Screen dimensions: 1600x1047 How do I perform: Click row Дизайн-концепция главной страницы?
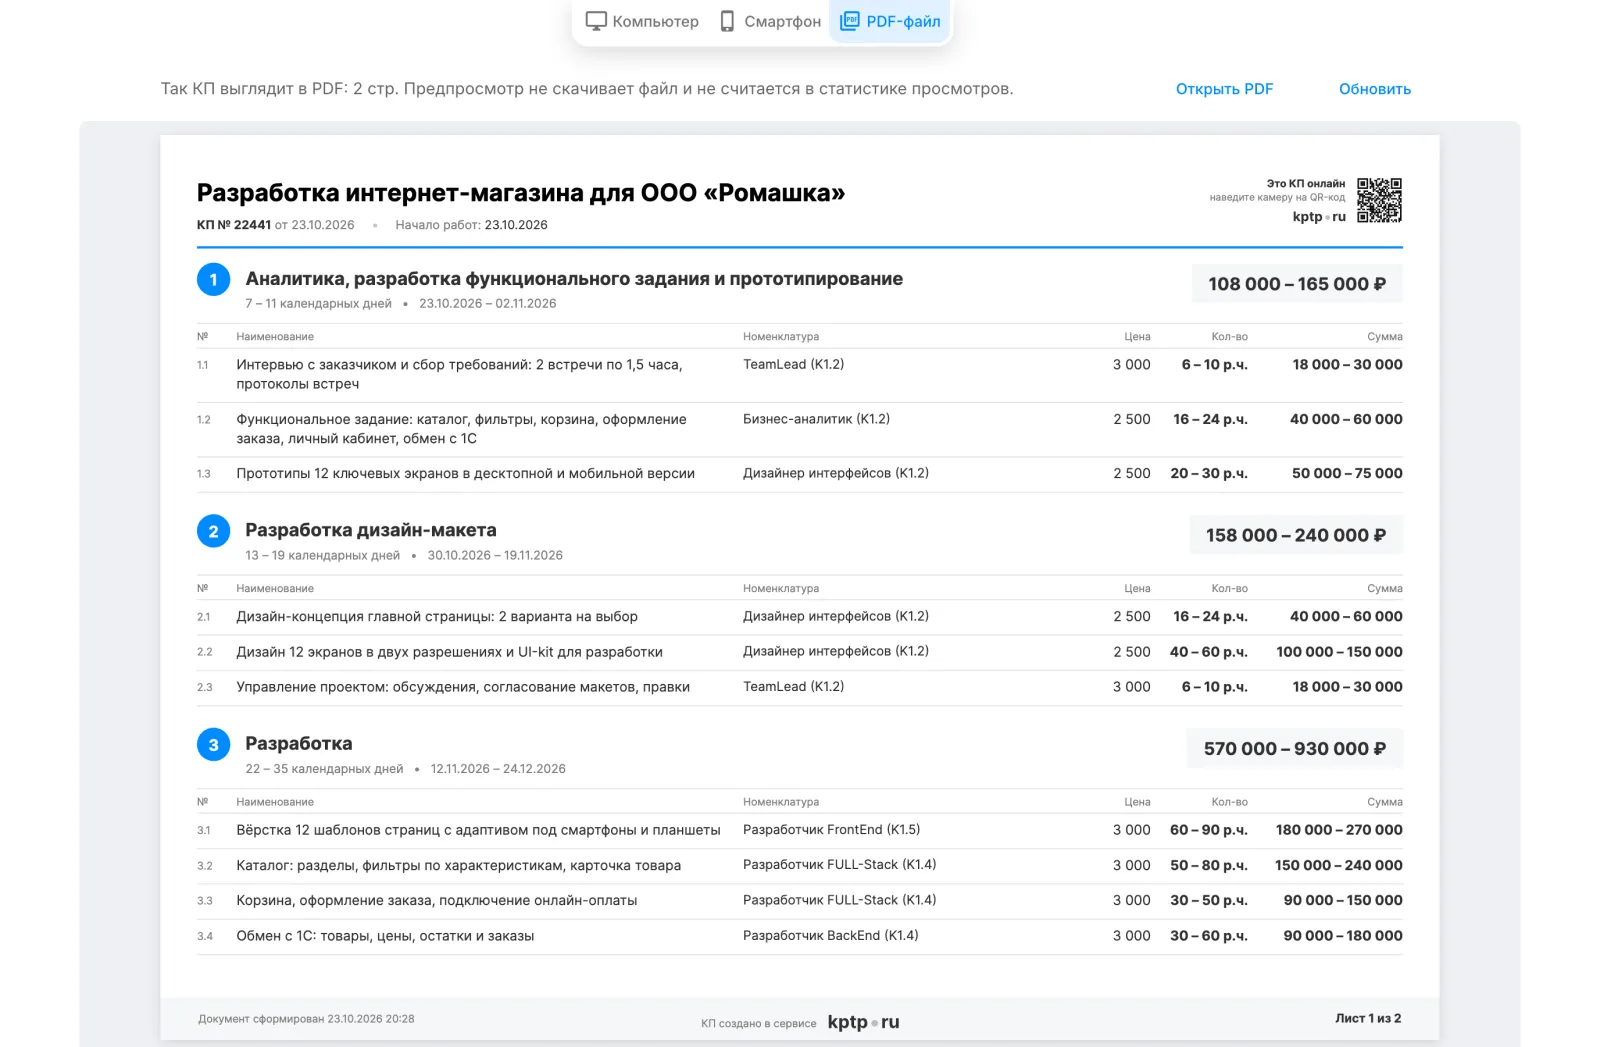(800, 617)
